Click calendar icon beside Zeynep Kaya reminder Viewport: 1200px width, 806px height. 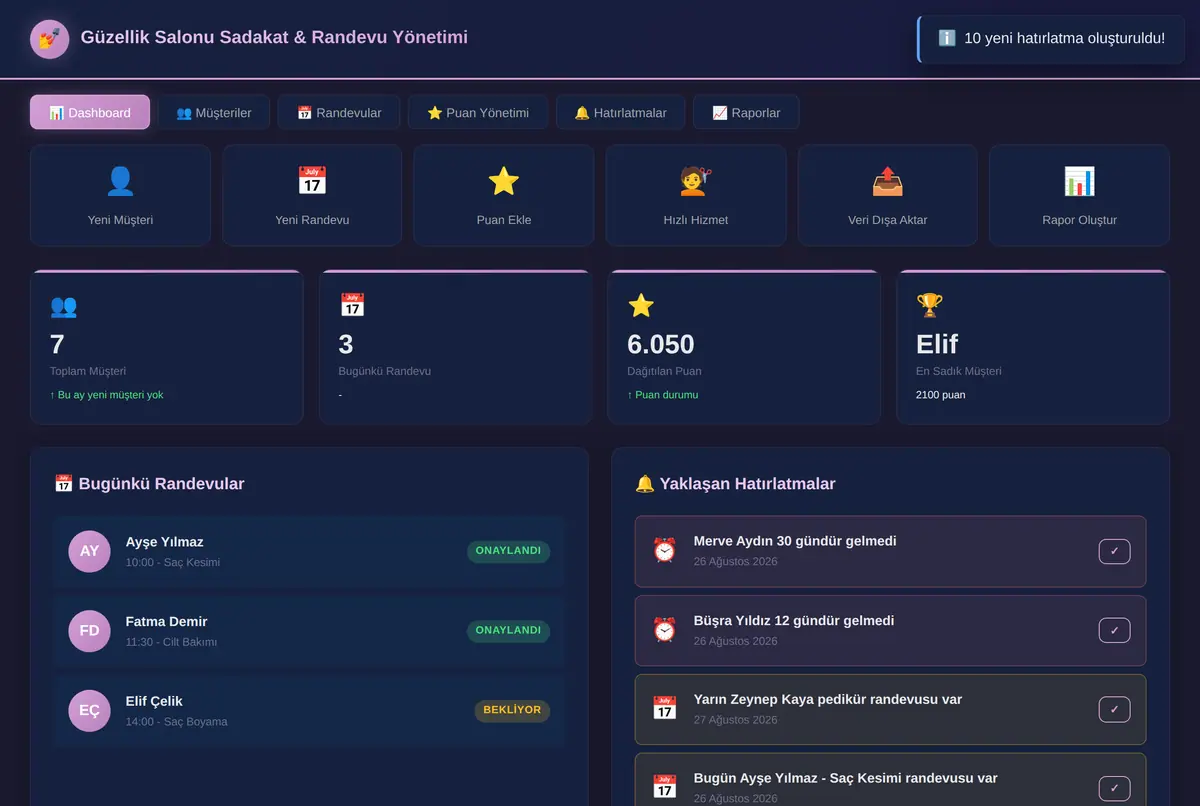(665, 709)
